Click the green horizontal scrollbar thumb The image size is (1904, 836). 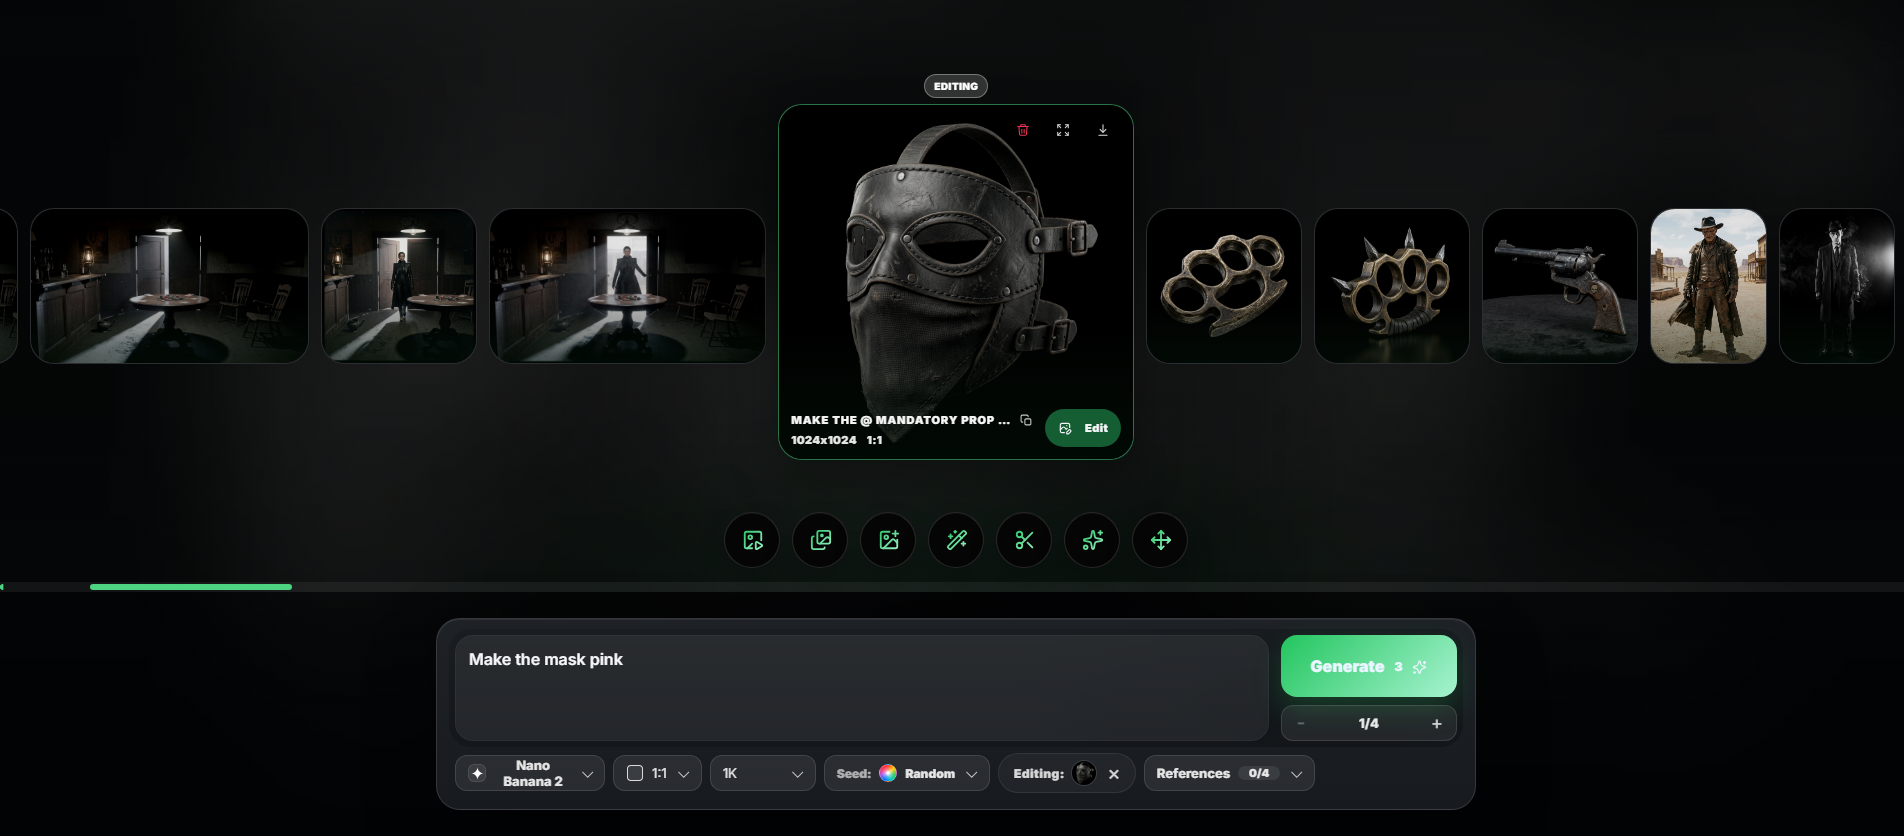pos(191,587)
